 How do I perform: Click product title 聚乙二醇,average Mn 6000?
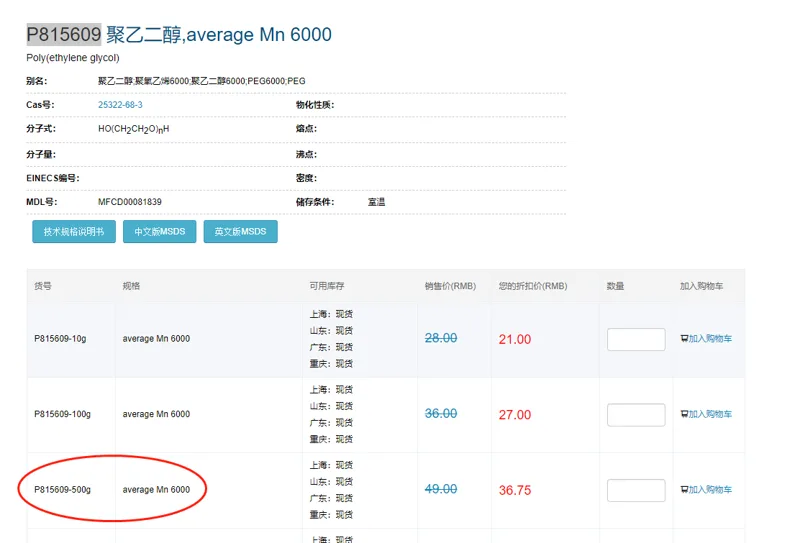(x=219, y=35)
